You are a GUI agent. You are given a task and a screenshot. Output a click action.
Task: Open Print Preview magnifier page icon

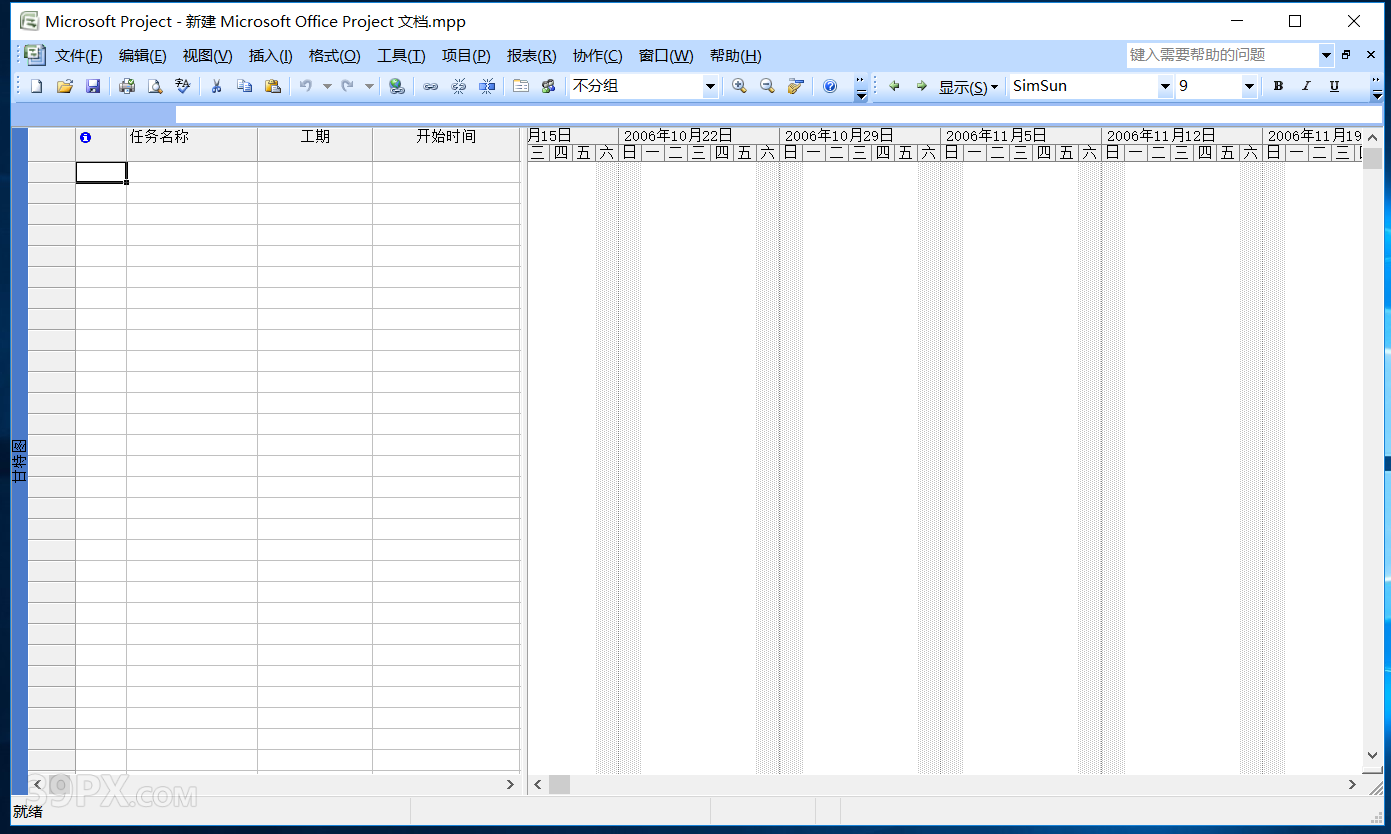point(155,87)
